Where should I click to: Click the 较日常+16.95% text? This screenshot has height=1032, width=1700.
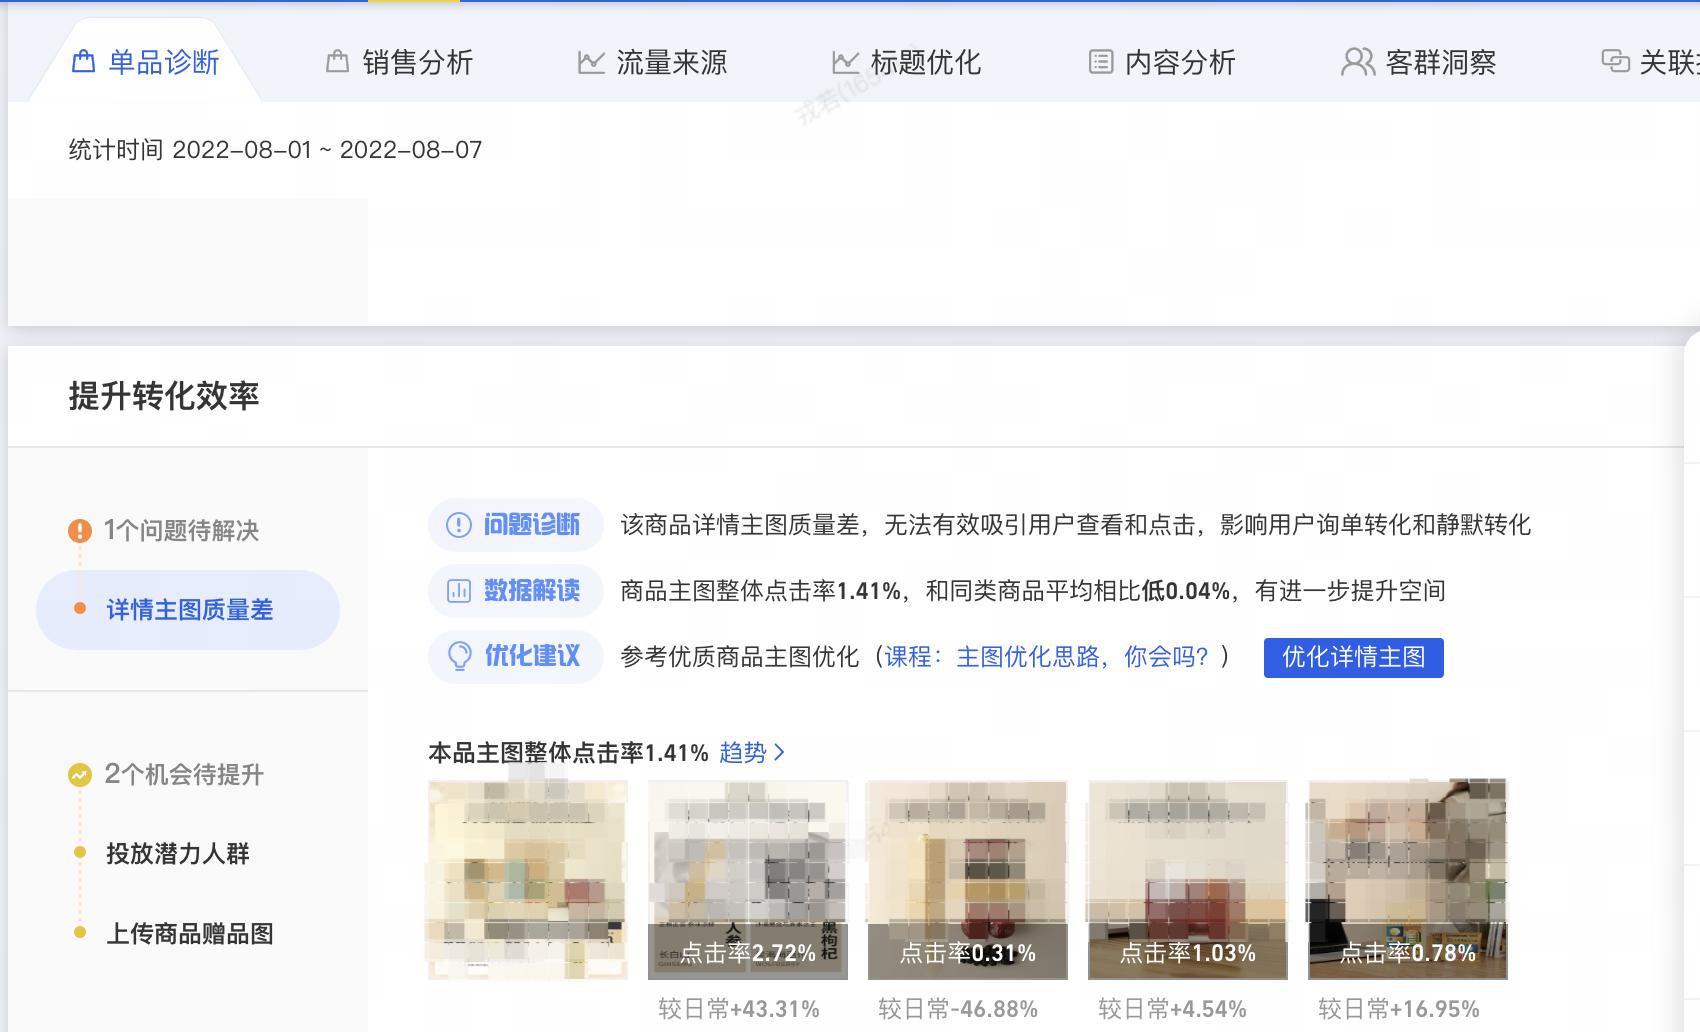[x=1399, y=1009]
